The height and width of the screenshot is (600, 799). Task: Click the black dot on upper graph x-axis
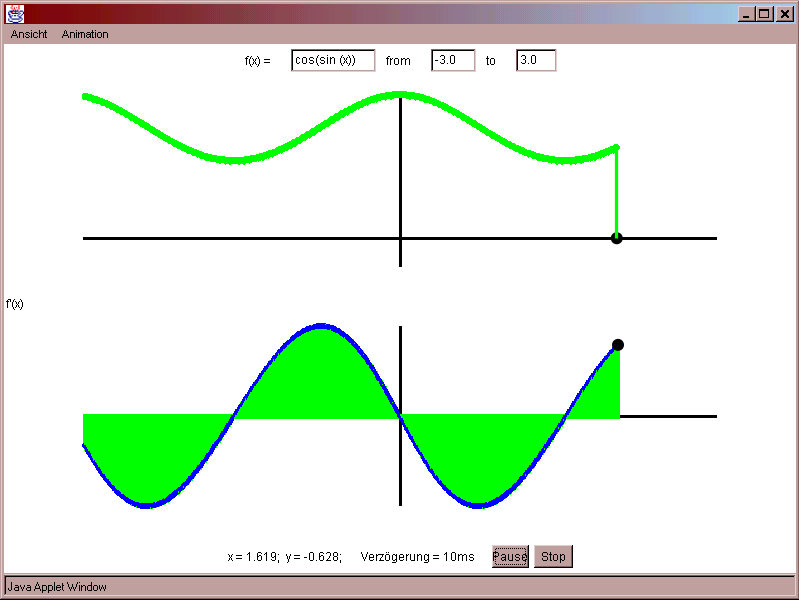[617, 238]
